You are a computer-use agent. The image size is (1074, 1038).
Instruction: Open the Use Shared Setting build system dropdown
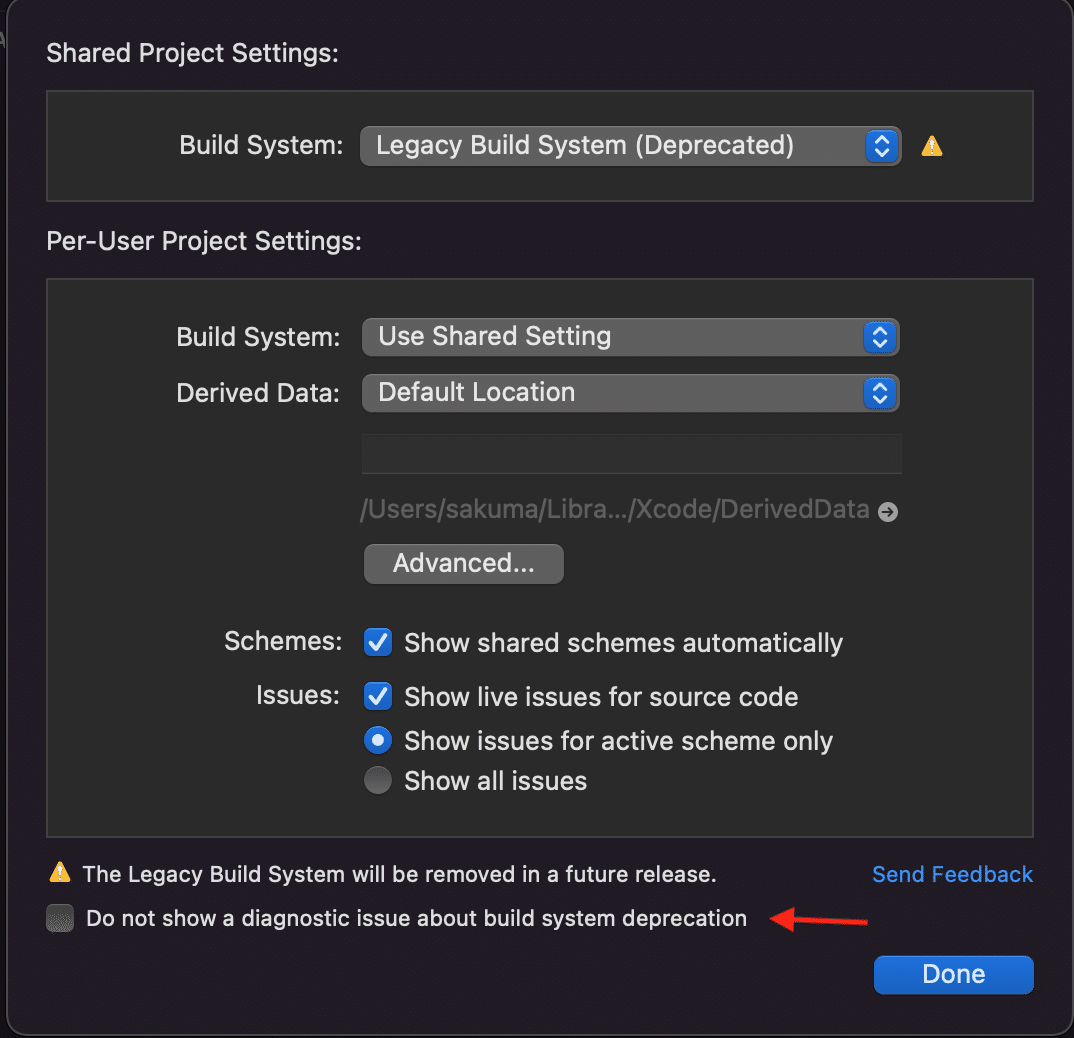coord(630,337)
